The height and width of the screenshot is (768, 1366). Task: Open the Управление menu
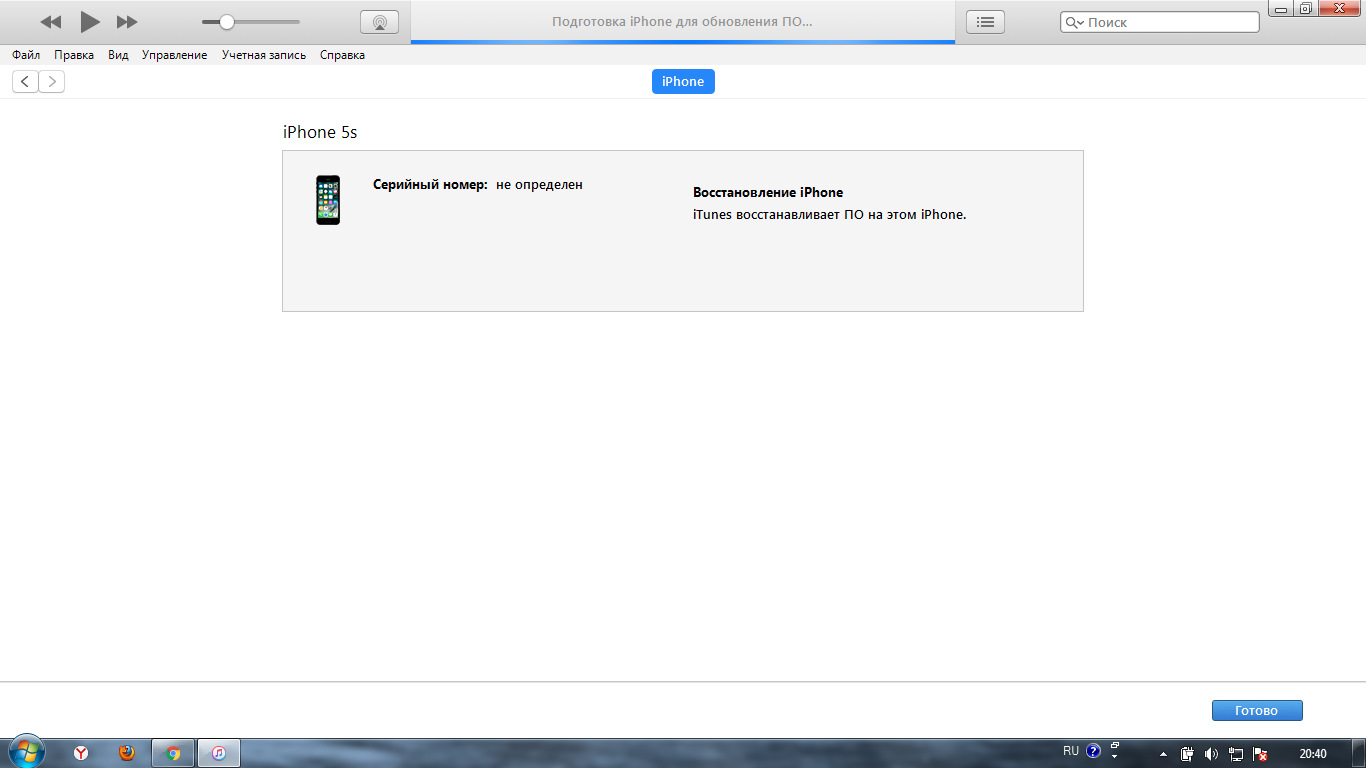(174, 55)
